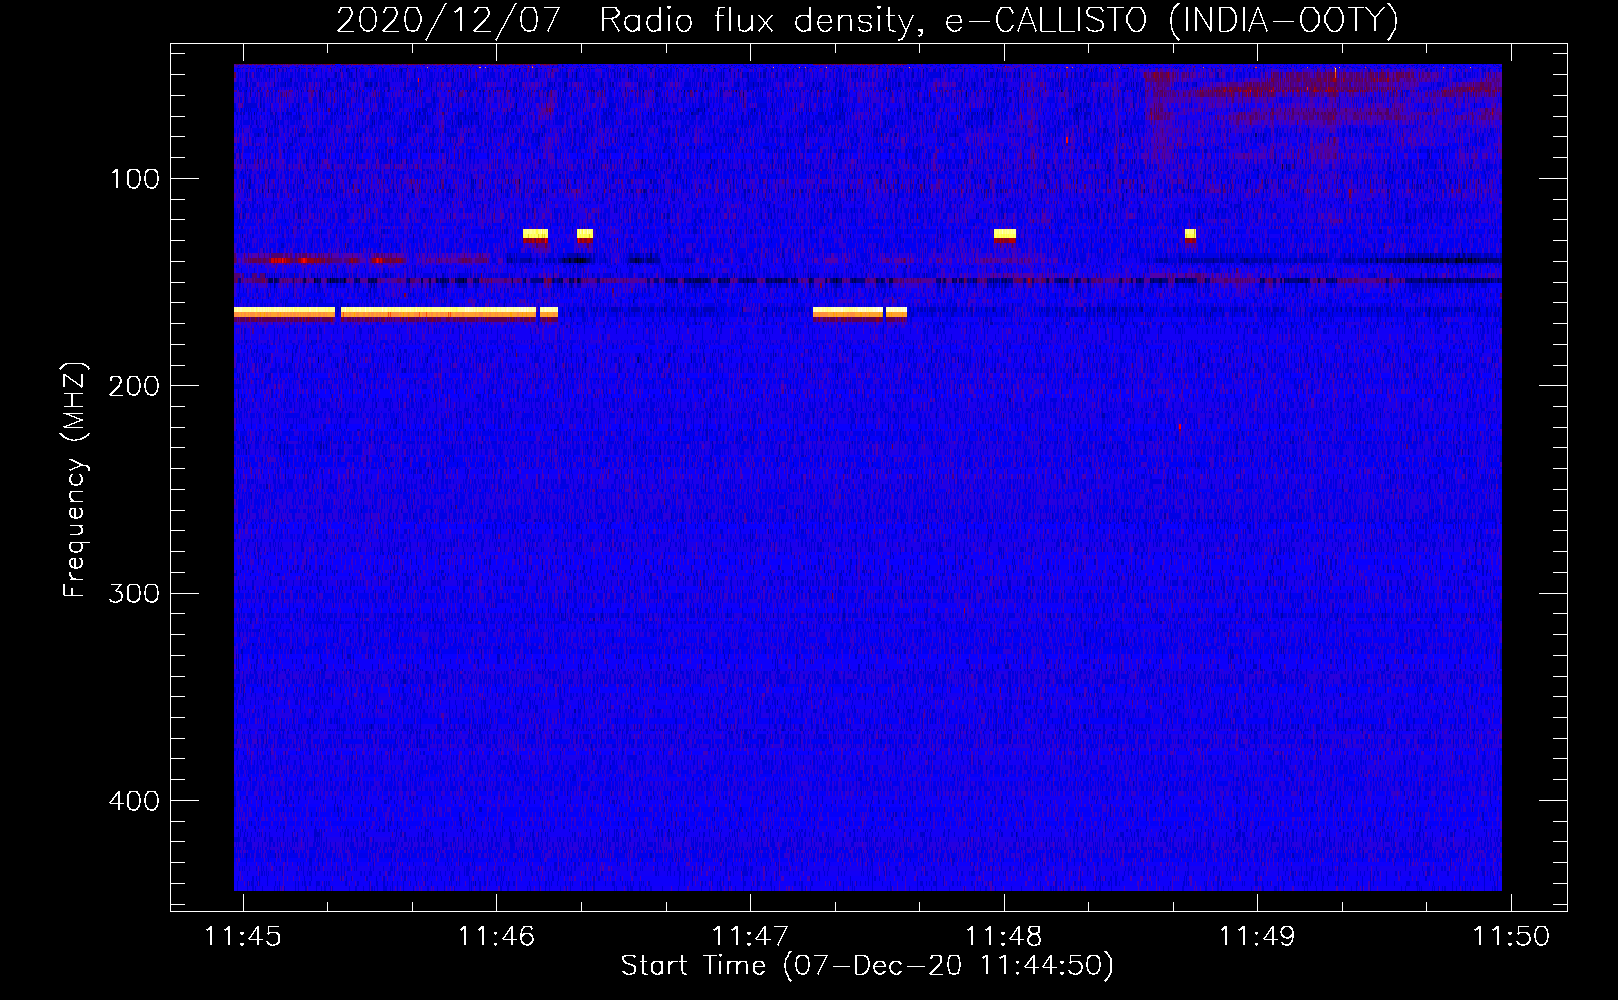Screen dimensions: 1618x1000
Task: Click the 100 frequency tick label
Action: point(135,179)
